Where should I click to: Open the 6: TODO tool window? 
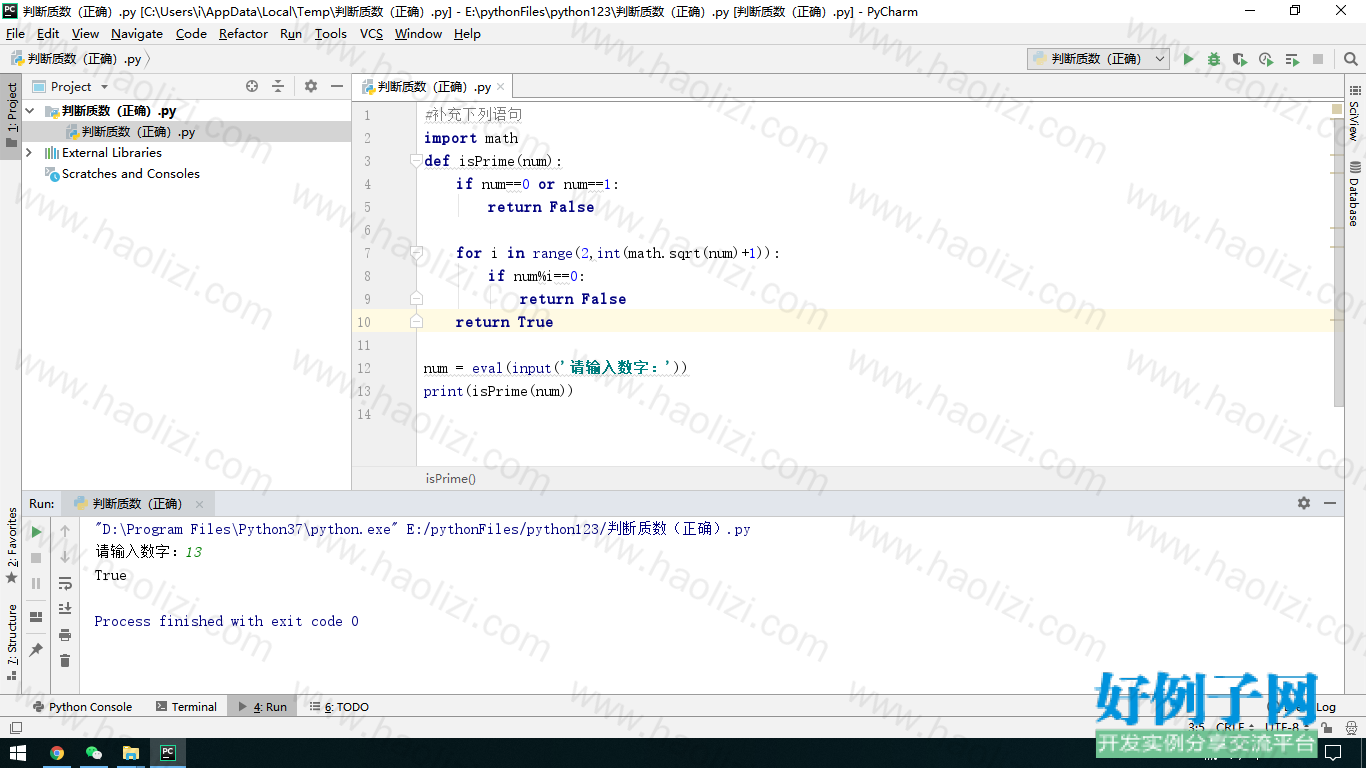coord(339,707)
